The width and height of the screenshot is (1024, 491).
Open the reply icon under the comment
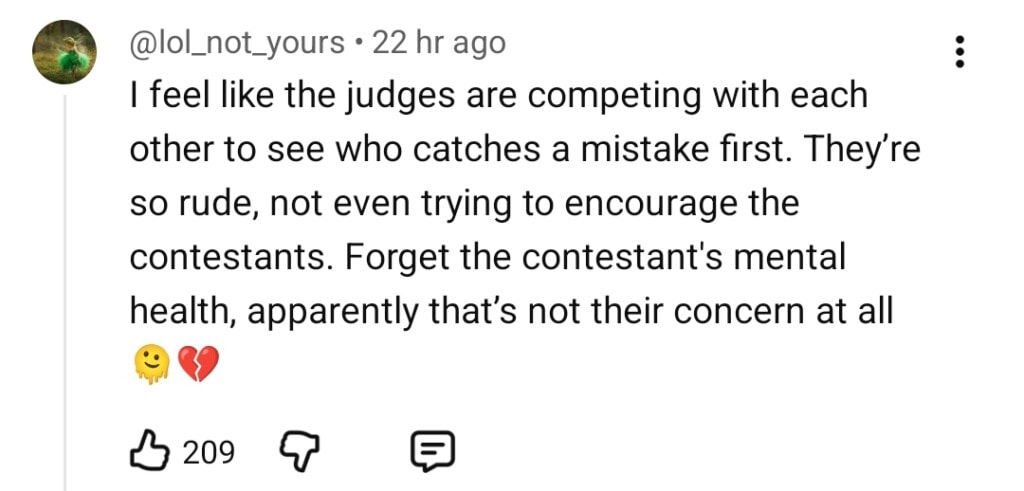[433, 453]
